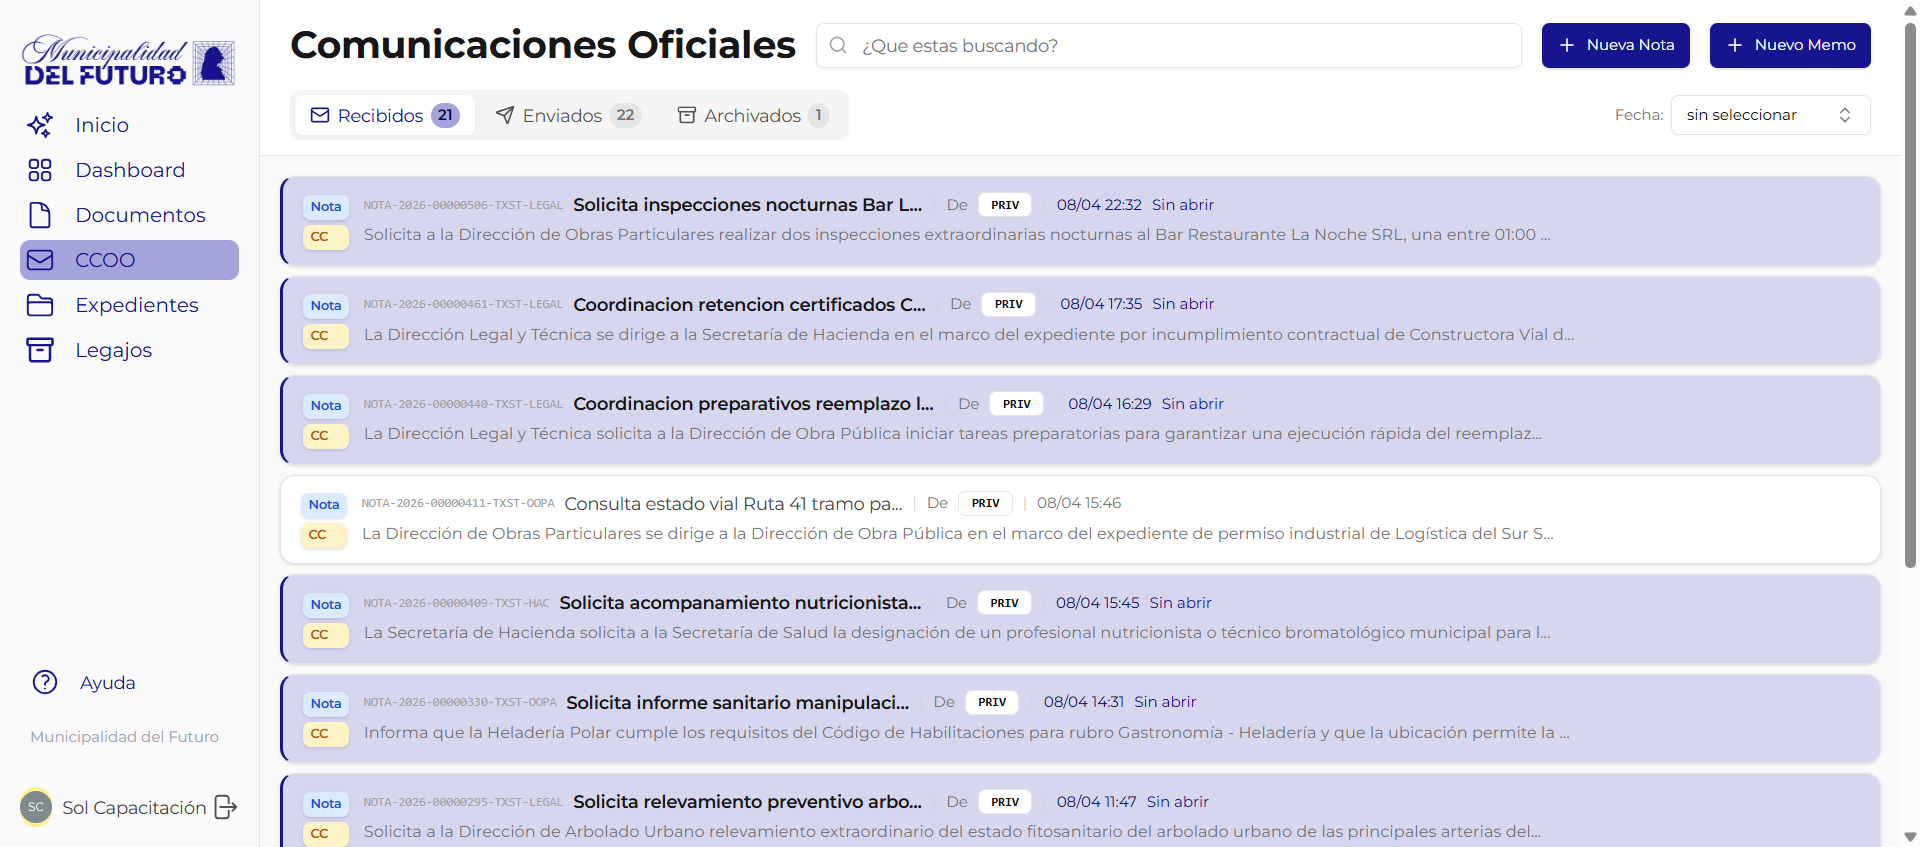Select the CCOO envelope icon
This screenshot has width=1920, height=847.
(x=40, y=260)
